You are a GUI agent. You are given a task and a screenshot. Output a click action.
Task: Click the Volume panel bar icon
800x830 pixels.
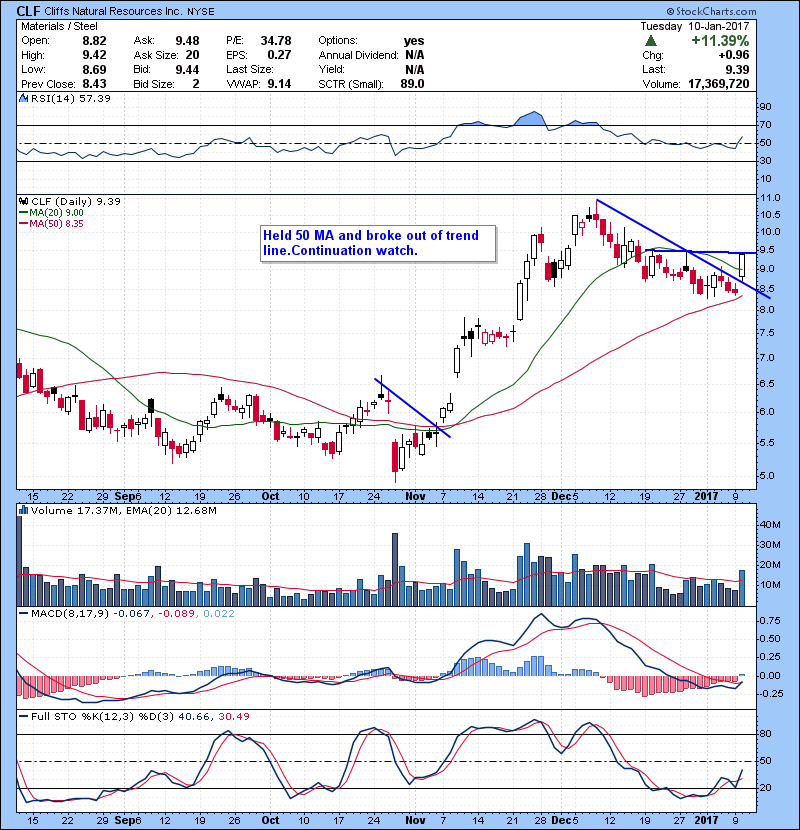click(x=23, y=510)
